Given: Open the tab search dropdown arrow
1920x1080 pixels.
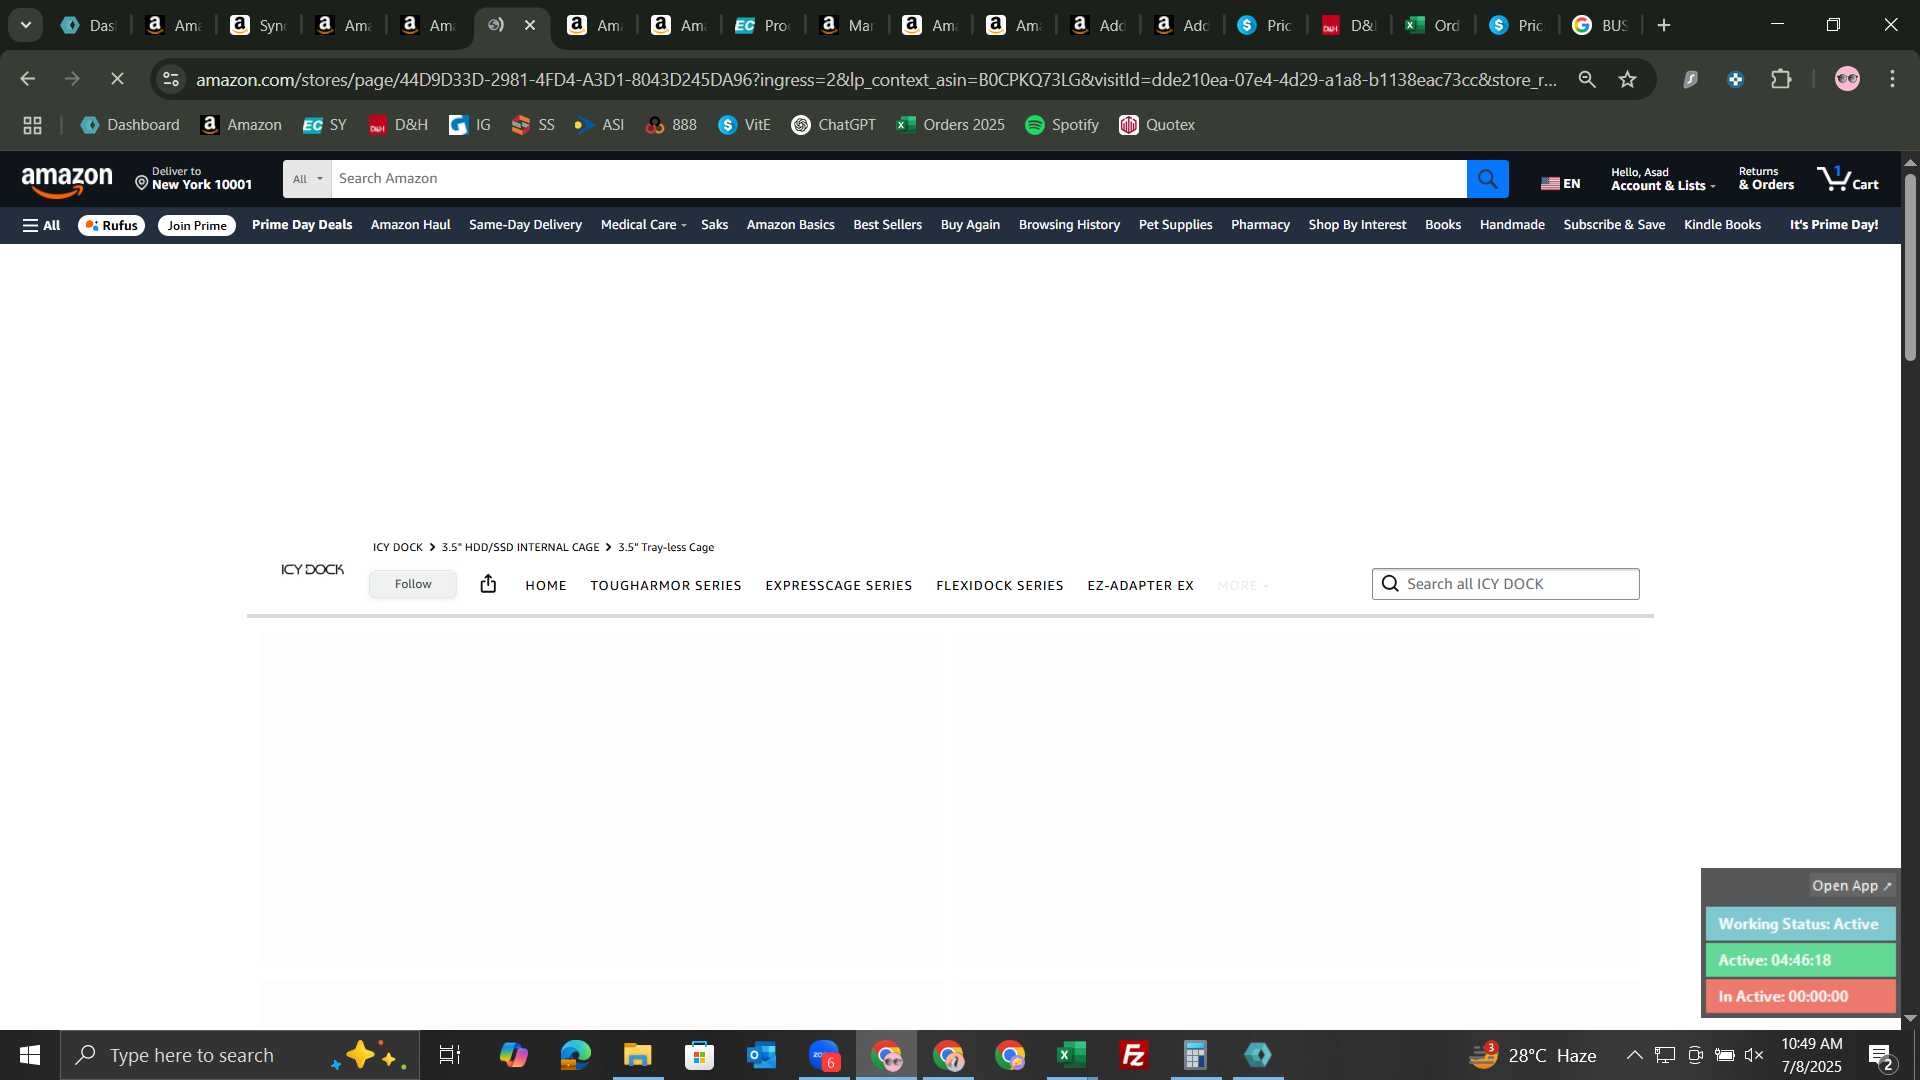Looking at the screenshot, I should 25,25.
